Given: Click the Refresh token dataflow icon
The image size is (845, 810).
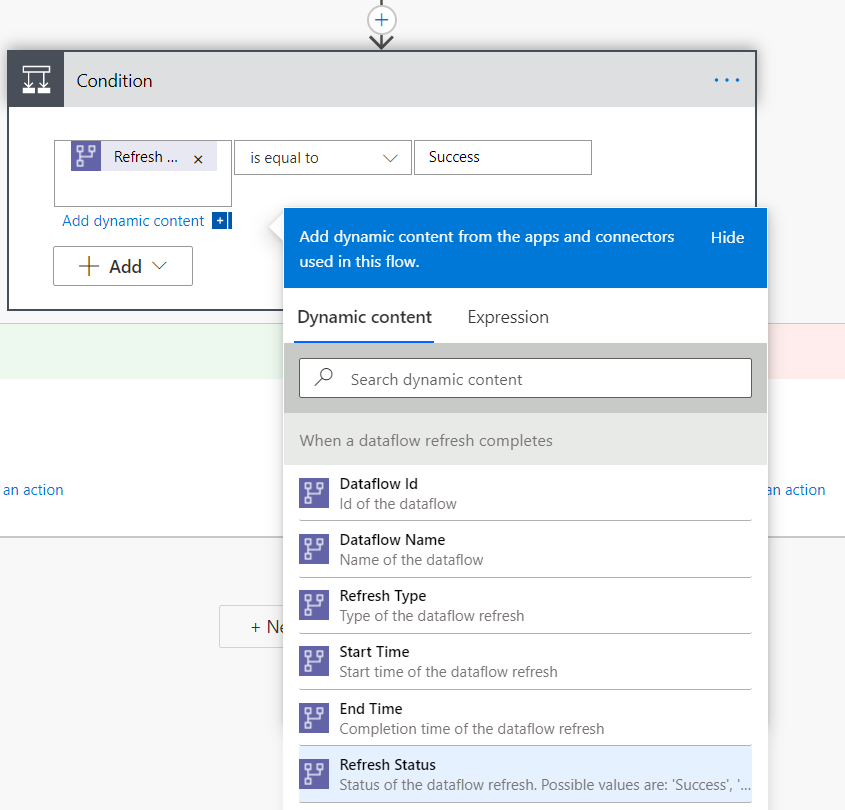Looking at the screenshot, I should coord(86,156).
